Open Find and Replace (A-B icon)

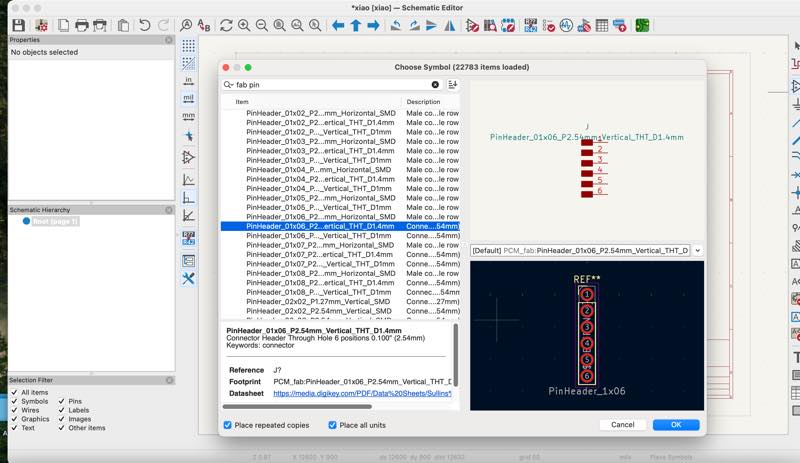[x=204, y=25]
